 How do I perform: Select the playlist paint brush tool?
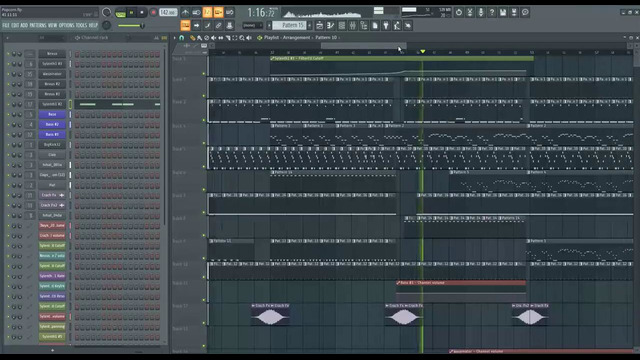tap(199, 38)
